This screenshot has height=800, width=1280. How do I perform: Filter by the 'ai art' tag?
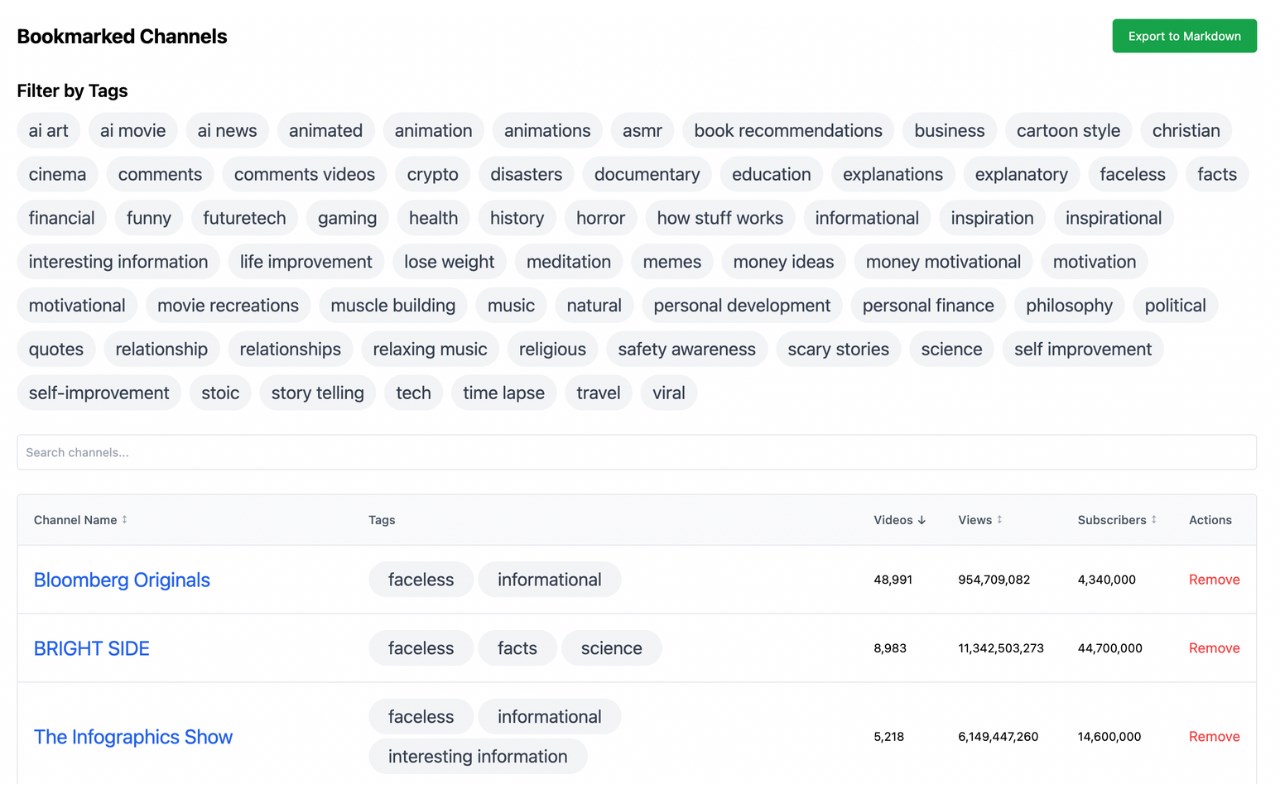point(49,131)
